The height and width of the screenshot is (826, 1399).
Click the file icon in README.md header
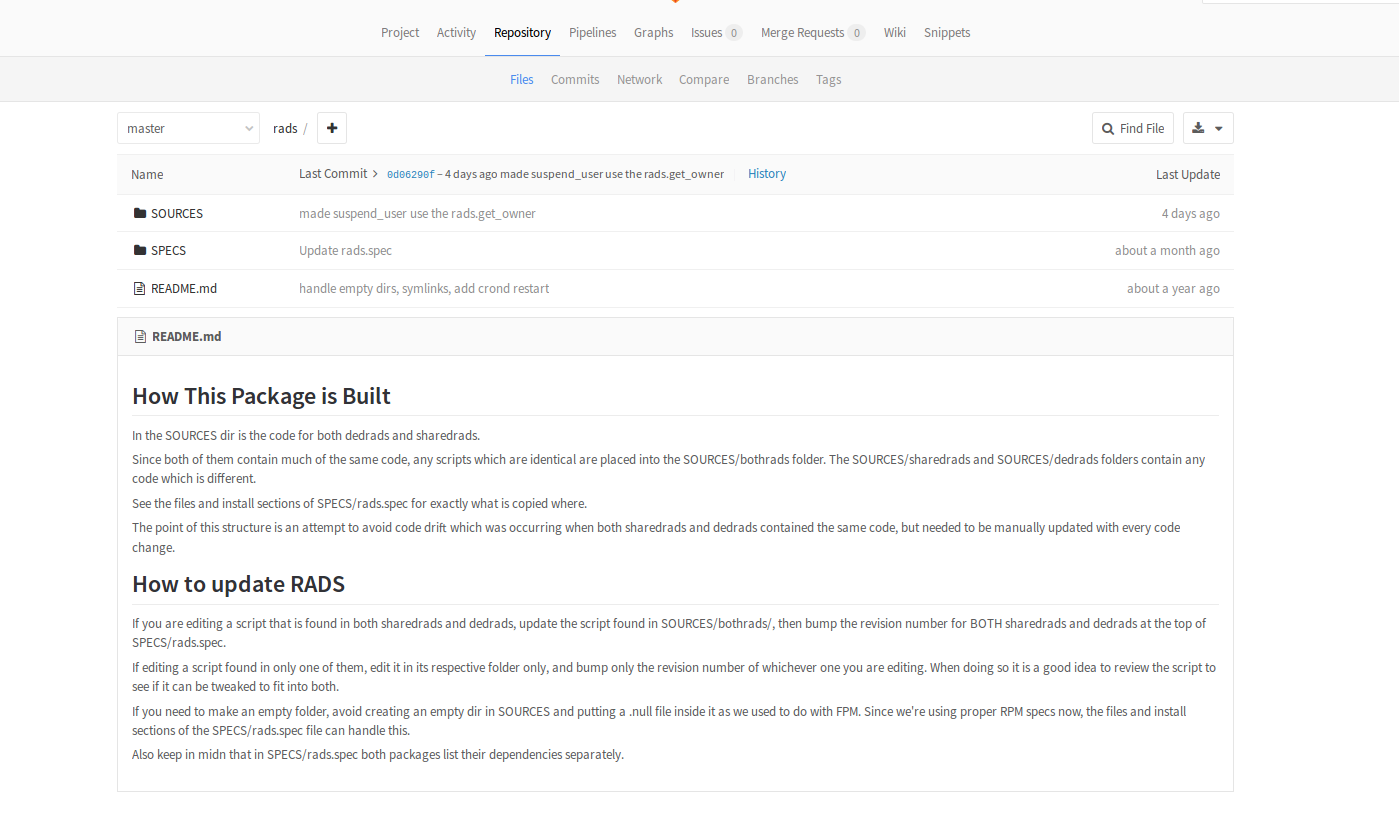coord(140,337)
